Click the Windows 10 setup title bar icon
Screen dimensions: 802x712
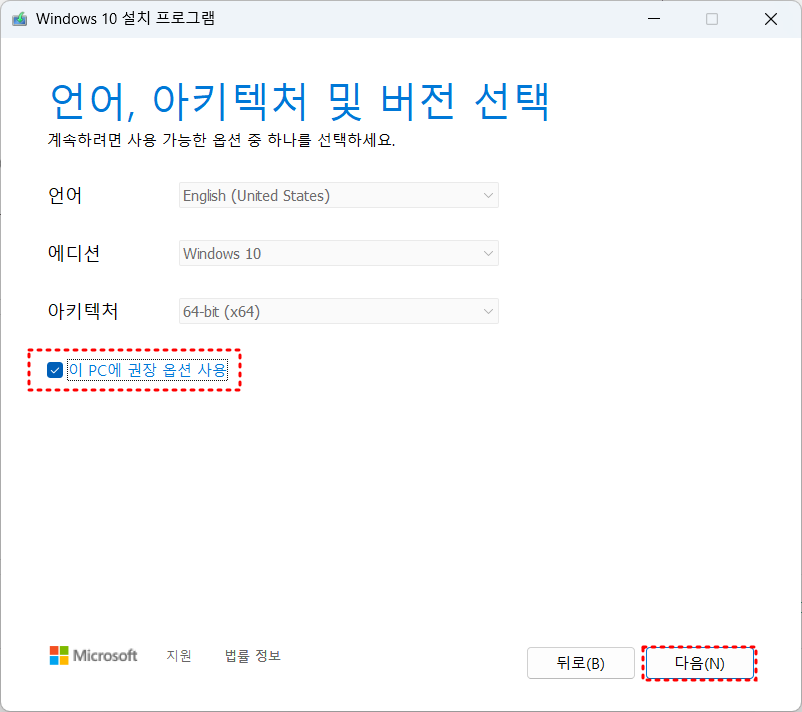tap(19, 19)
